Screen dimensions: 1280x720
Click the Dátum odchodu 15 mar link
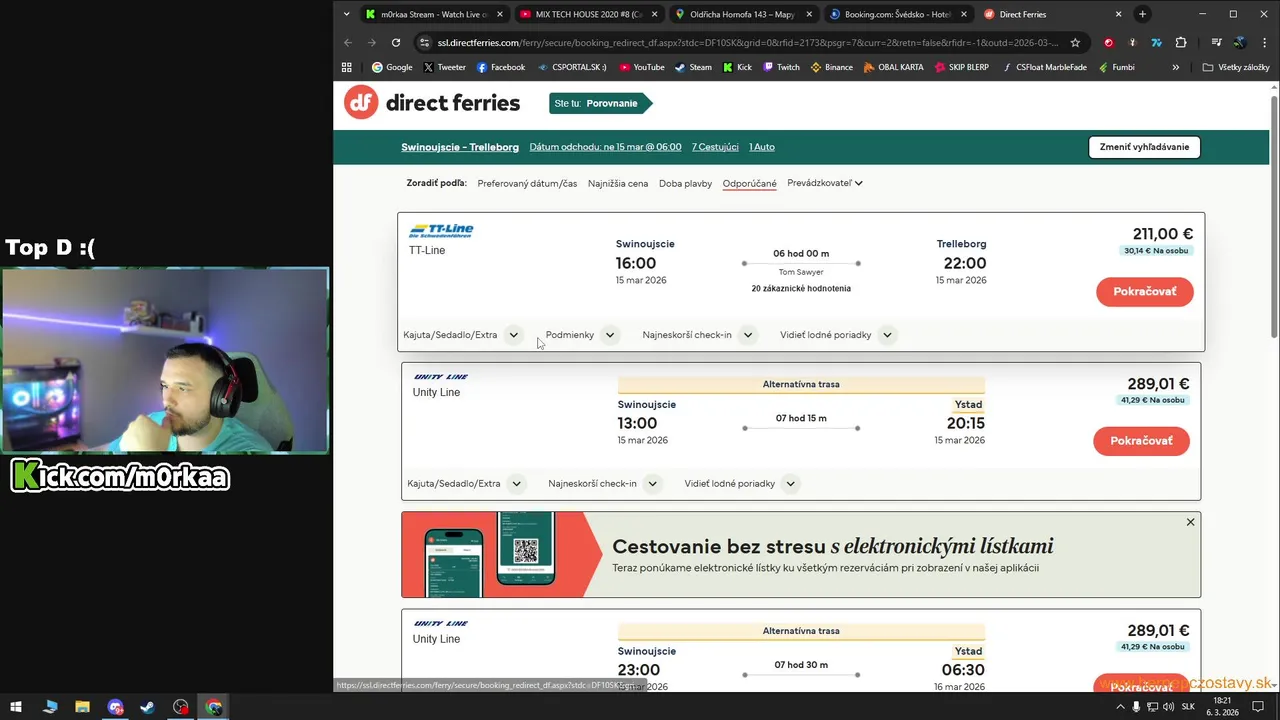click(x=605, y=147)
